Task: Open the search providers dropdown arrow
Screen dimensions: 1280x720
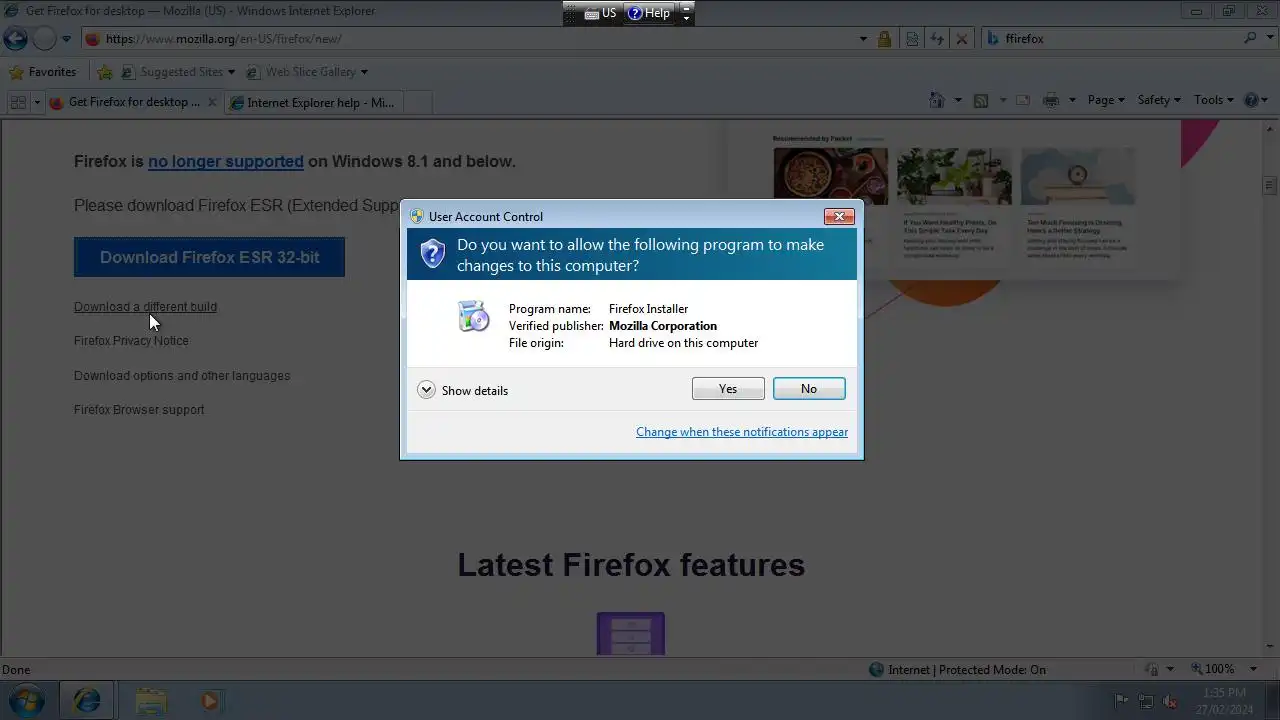Action: pos(1269,38)
